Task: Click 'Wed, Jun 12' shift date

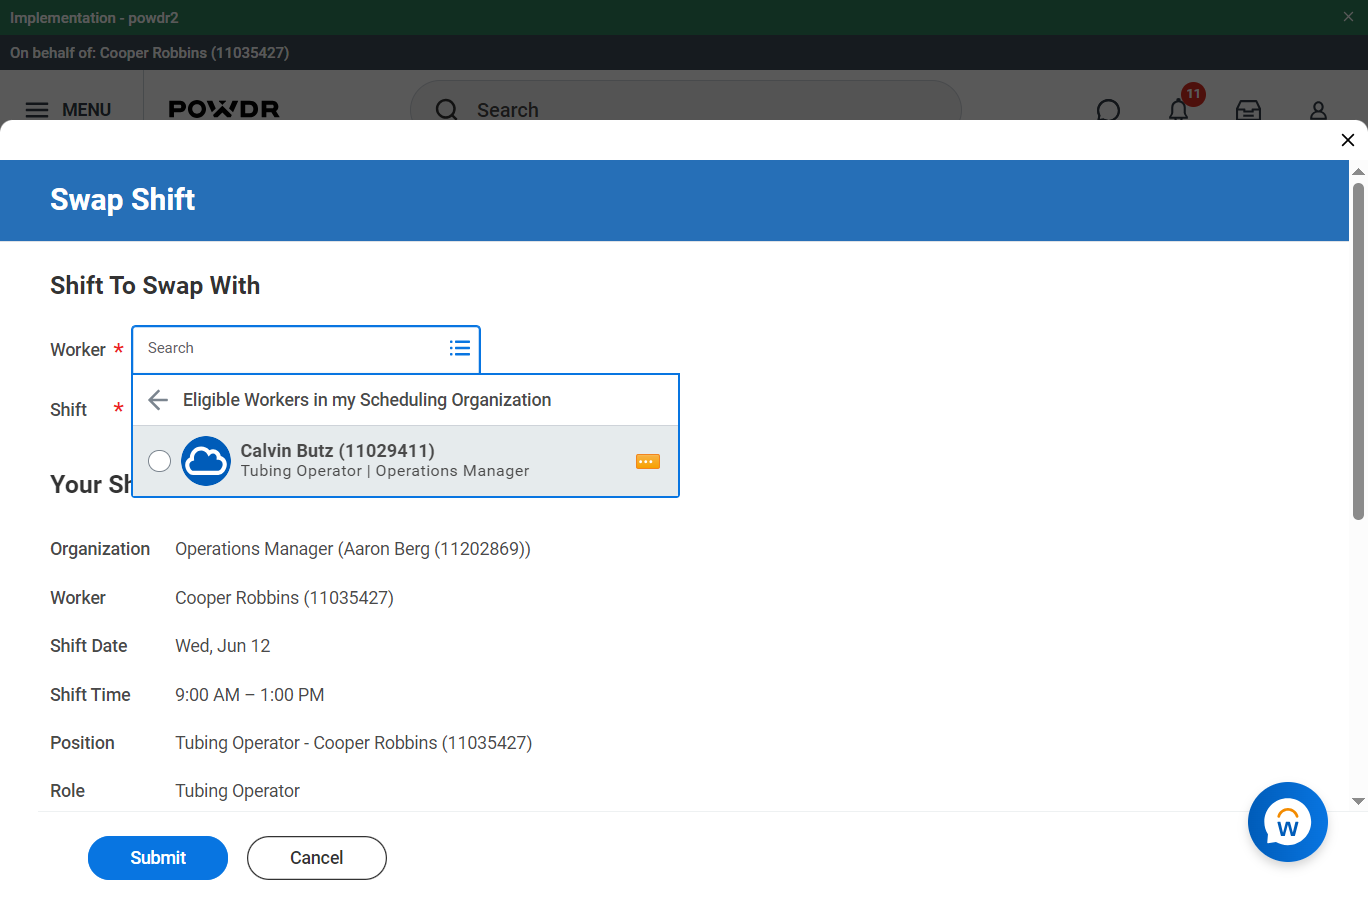Action: (223, 646)
